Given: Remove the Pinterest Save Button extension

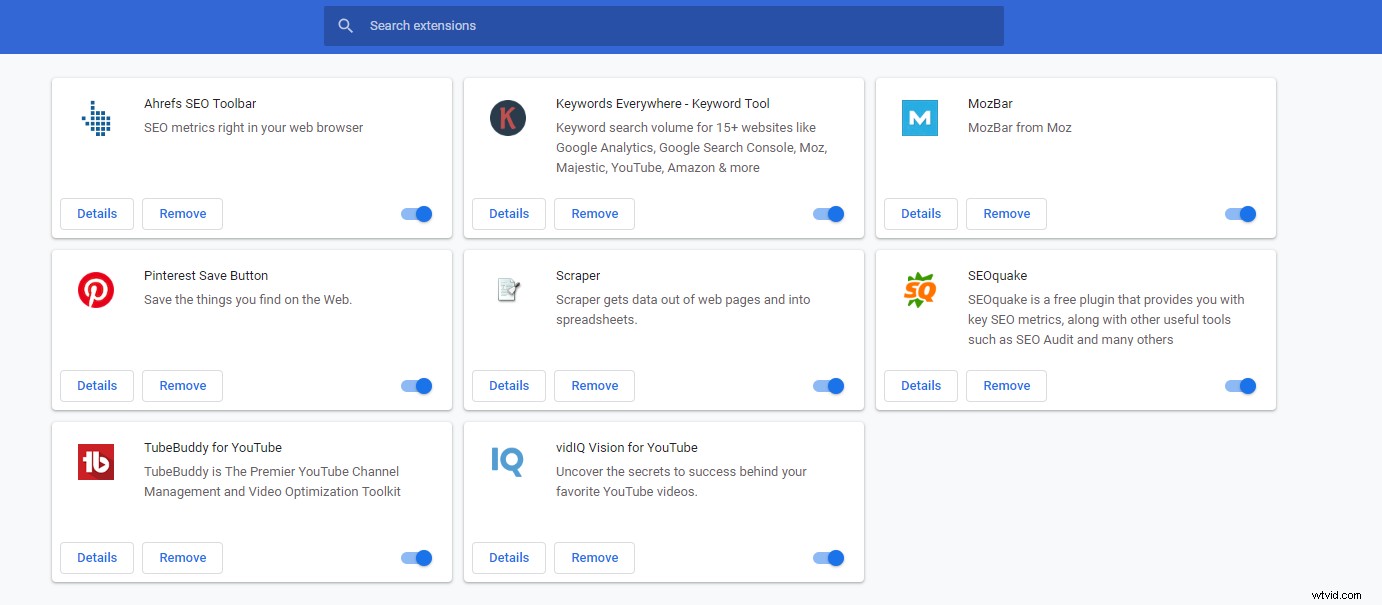Looking at the screenshot, I should click(x=182, y=386).
